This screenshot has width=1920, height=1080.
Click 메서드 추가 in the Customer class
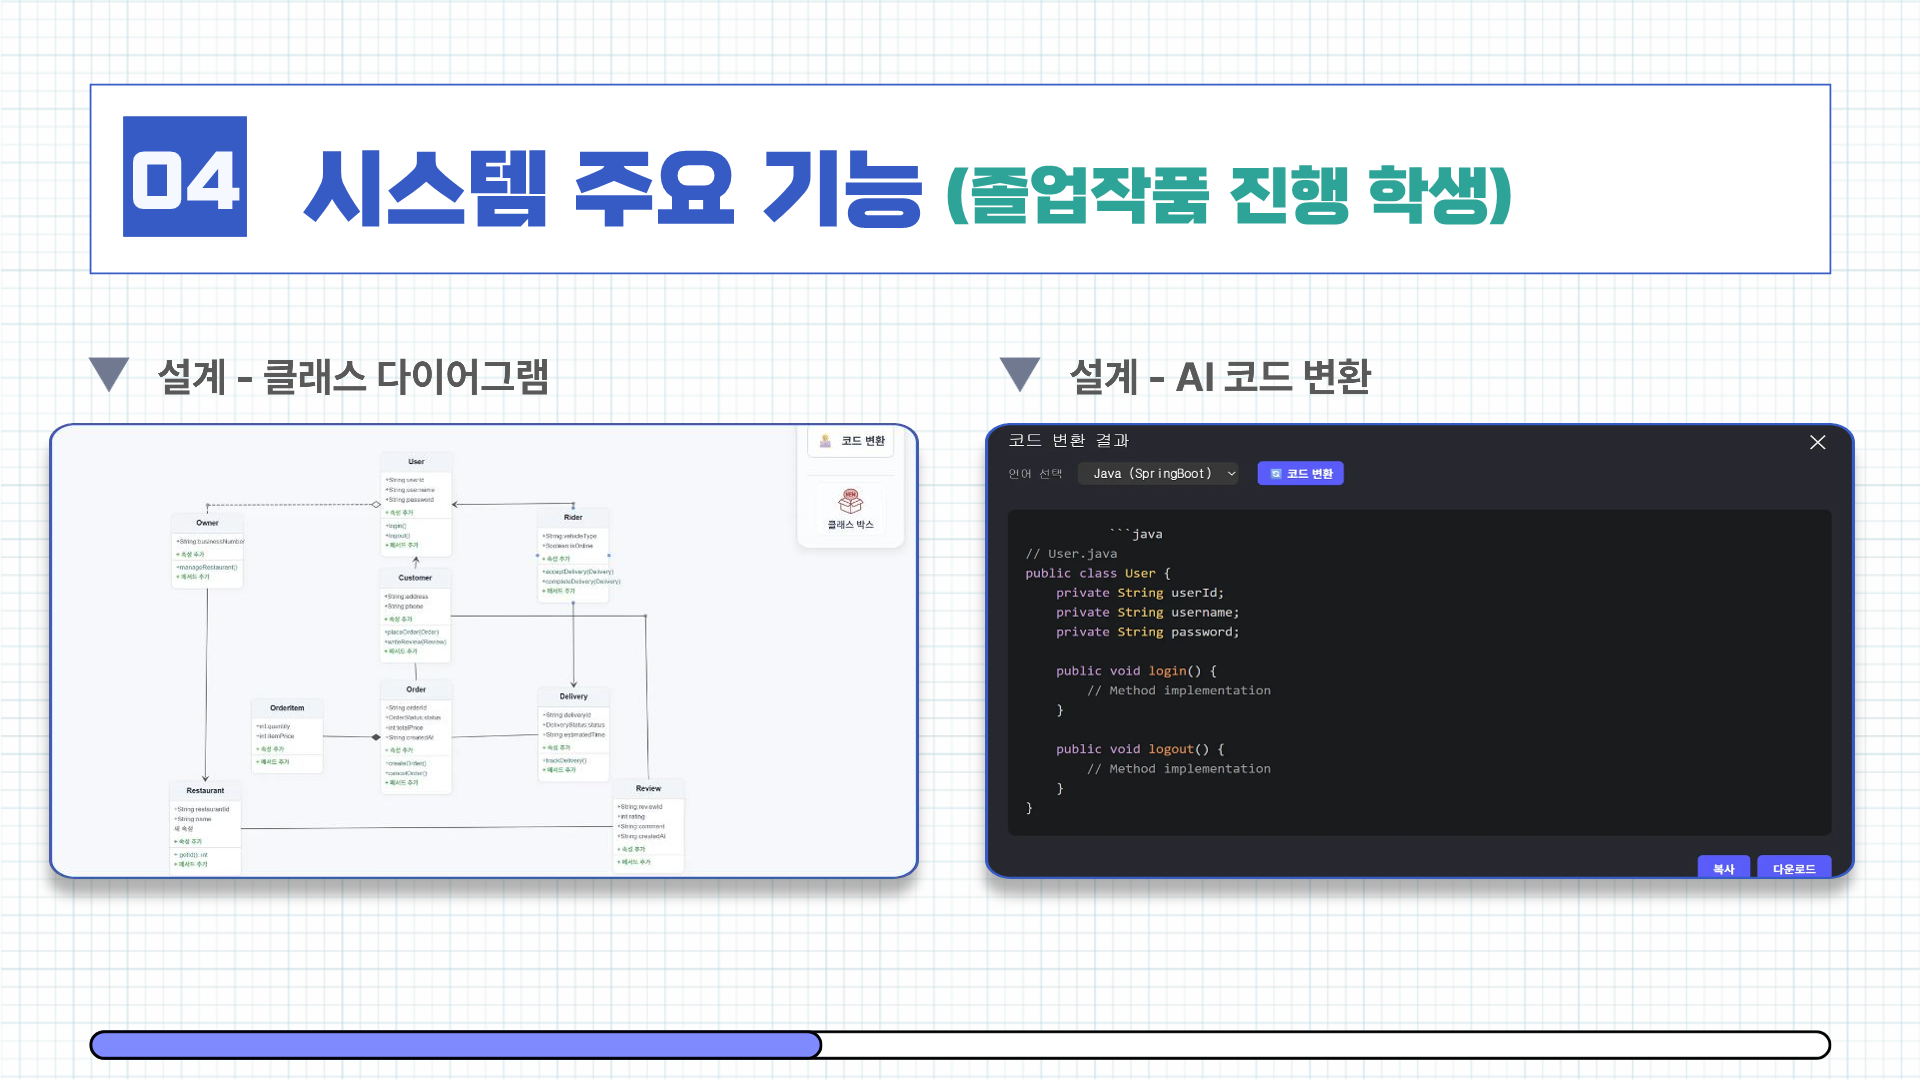(402, 651)
